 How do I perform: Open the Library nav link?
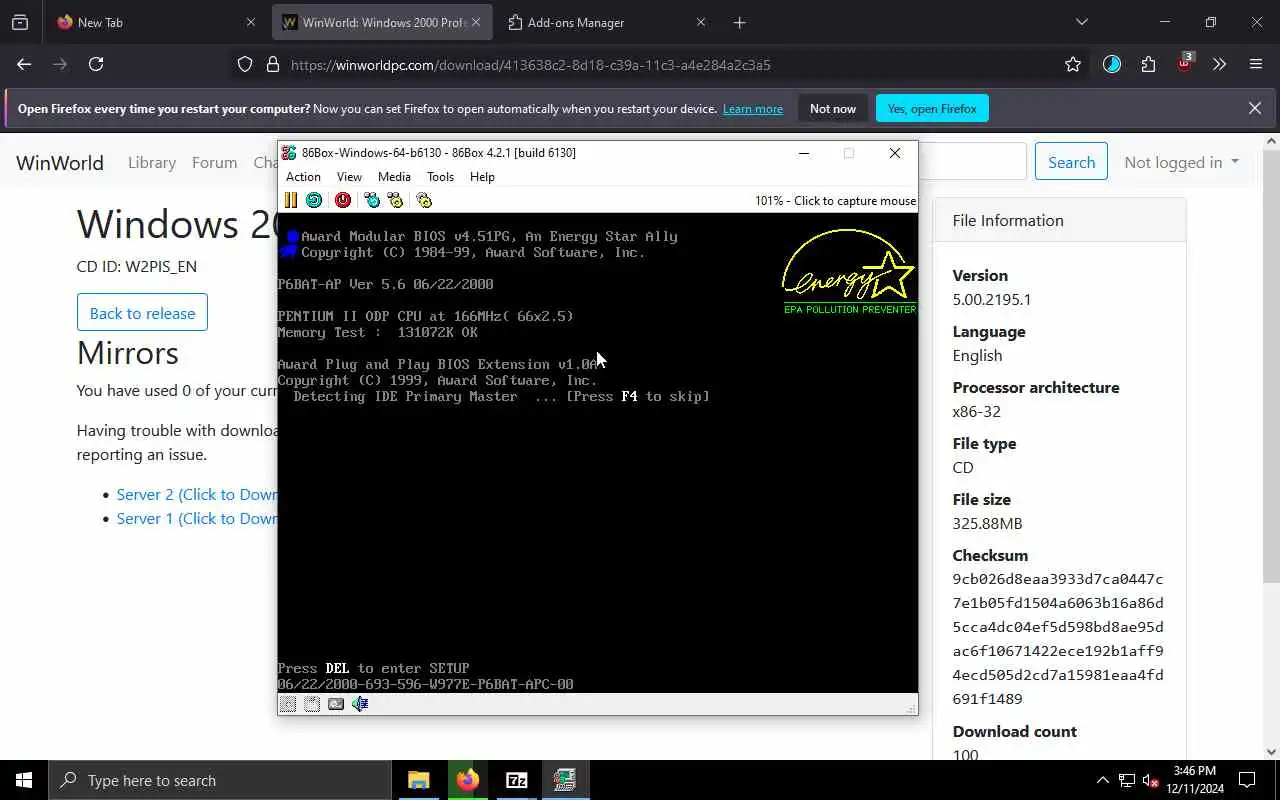(x=152, y=162)
